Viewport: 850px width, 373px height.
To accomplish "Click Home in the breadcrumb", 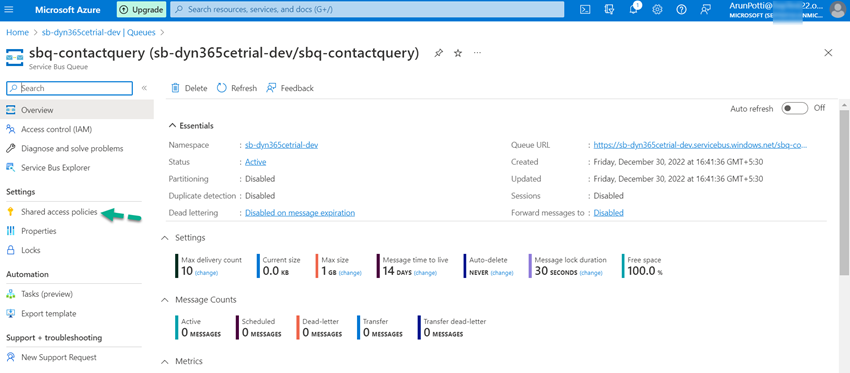I will (17, 32).
